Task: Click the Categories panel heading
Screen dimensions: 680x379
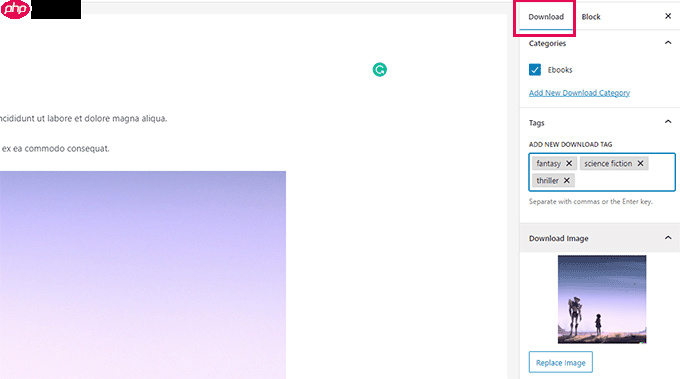Action: coord(547,43)
